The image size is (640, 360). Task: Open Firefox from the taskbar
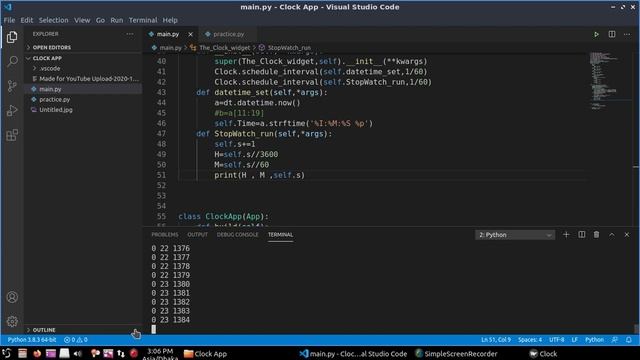[37, 353]
